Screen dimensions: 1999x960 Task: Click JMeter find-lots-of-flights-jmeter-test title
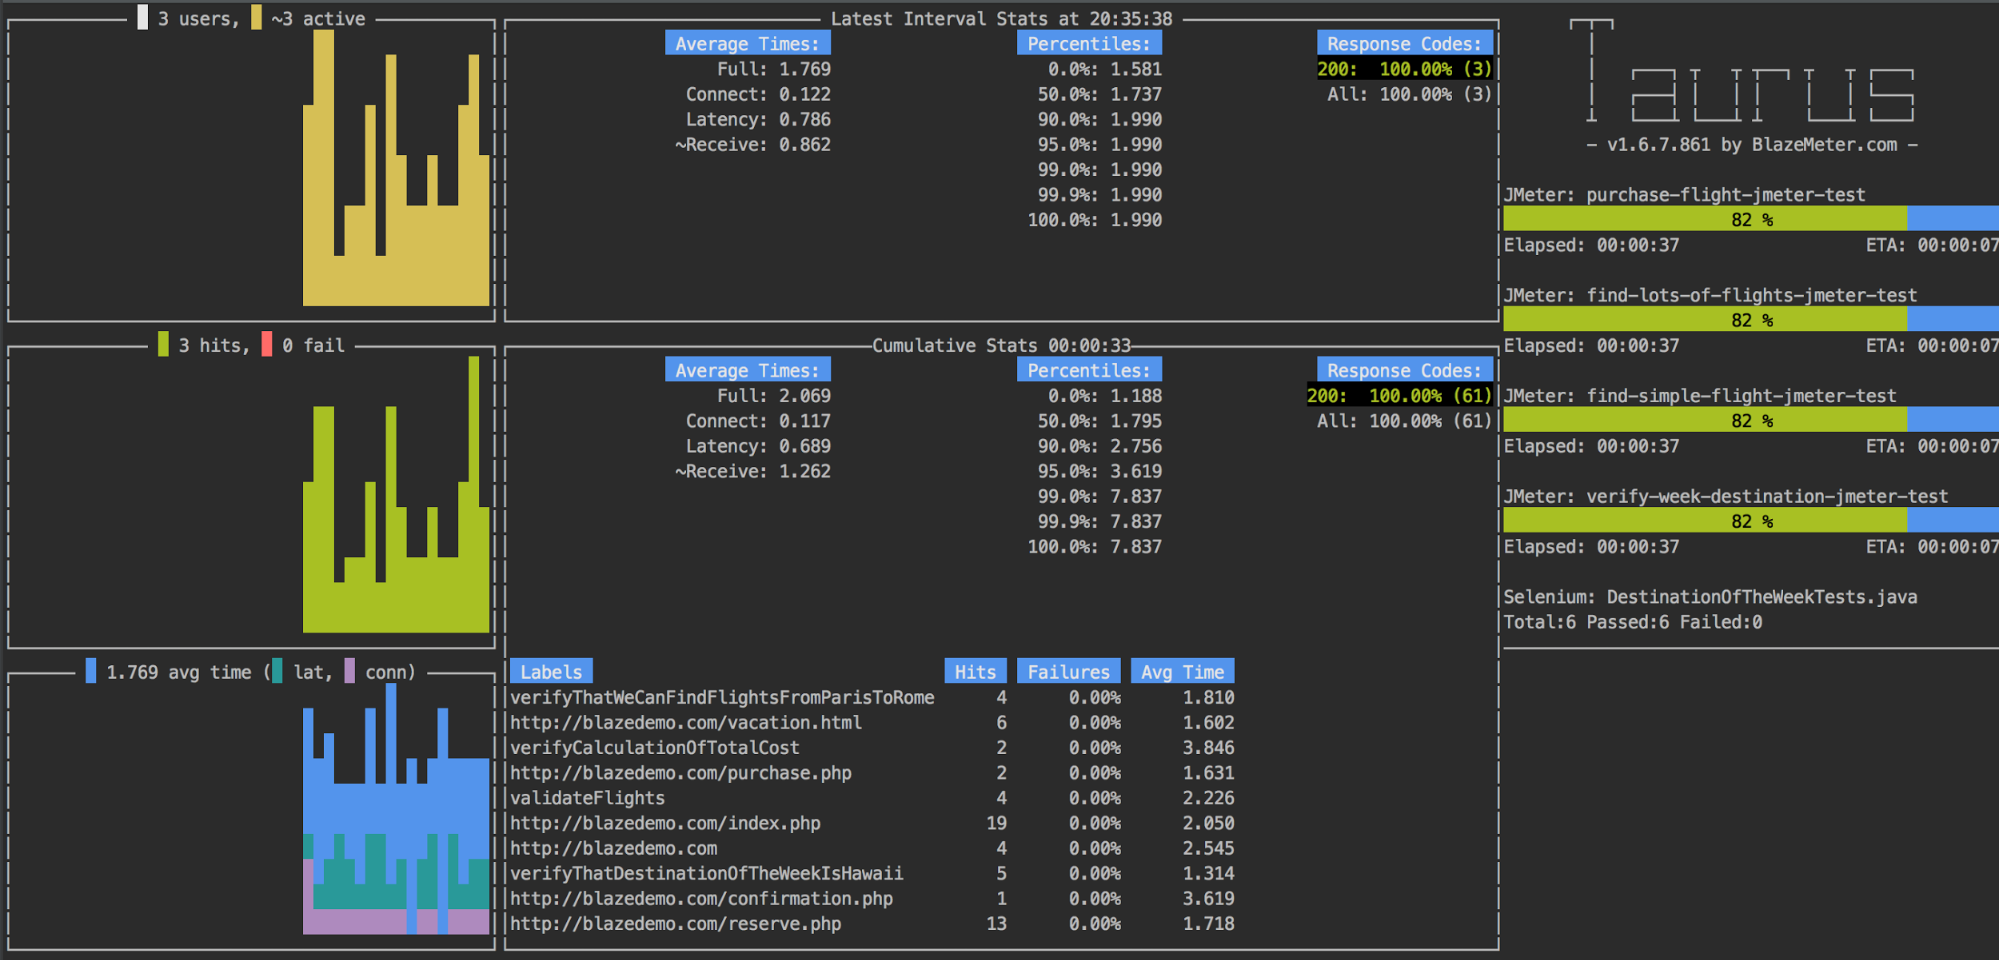[1710, 295]
